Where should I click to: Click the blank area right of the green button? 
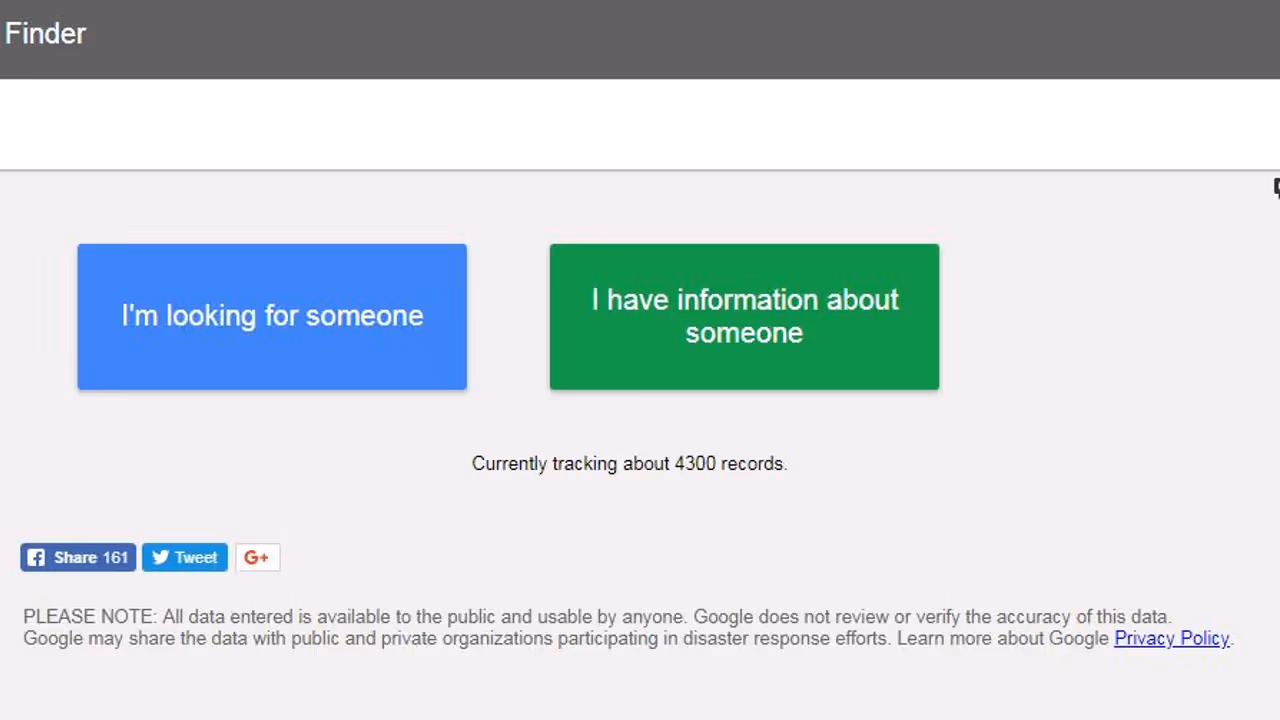click(x=1100, y=316)
